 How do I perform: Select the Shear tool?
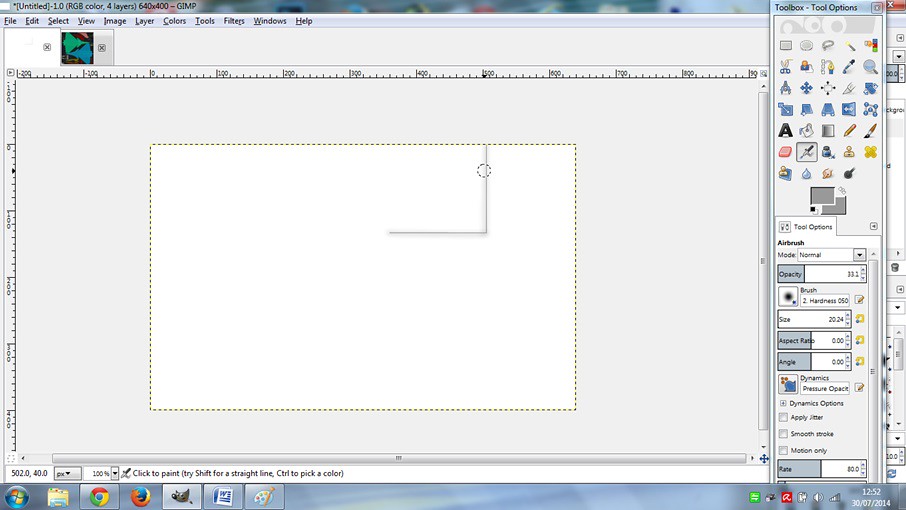tap(807, 110)
